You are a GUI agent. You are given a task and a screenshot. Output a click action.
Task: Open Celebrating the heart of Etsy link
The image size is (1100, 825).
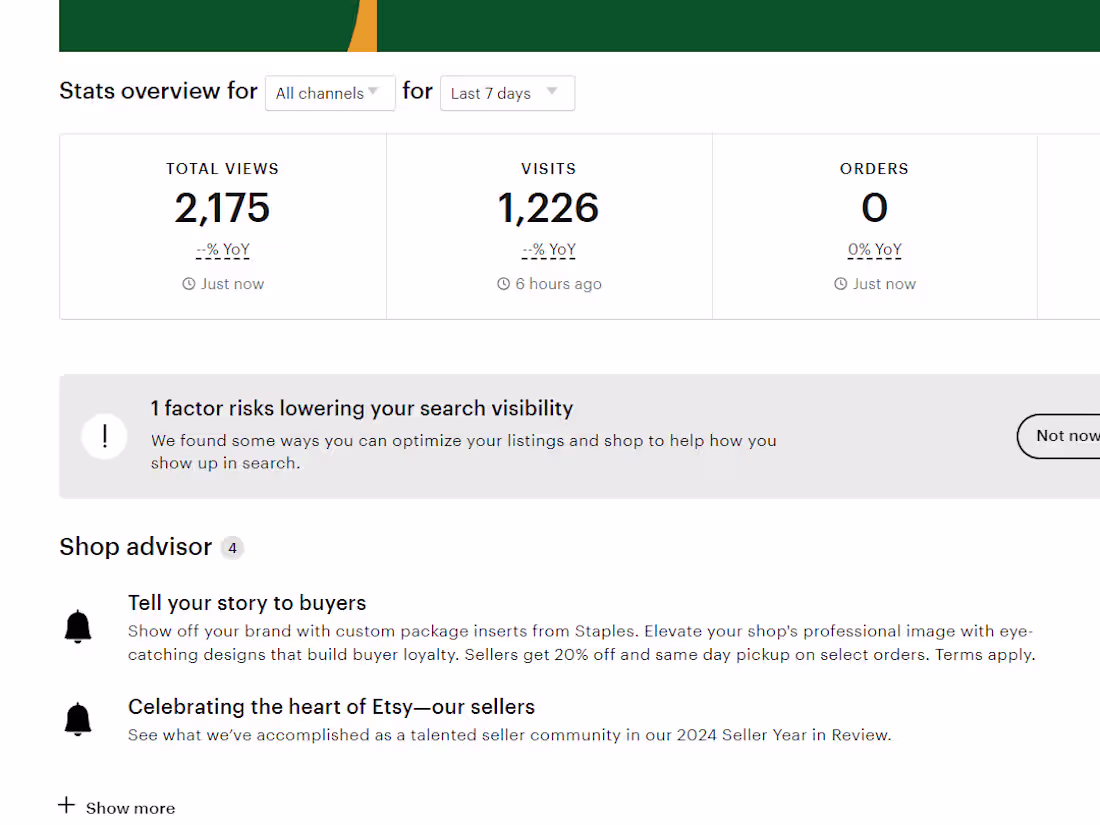331,707
